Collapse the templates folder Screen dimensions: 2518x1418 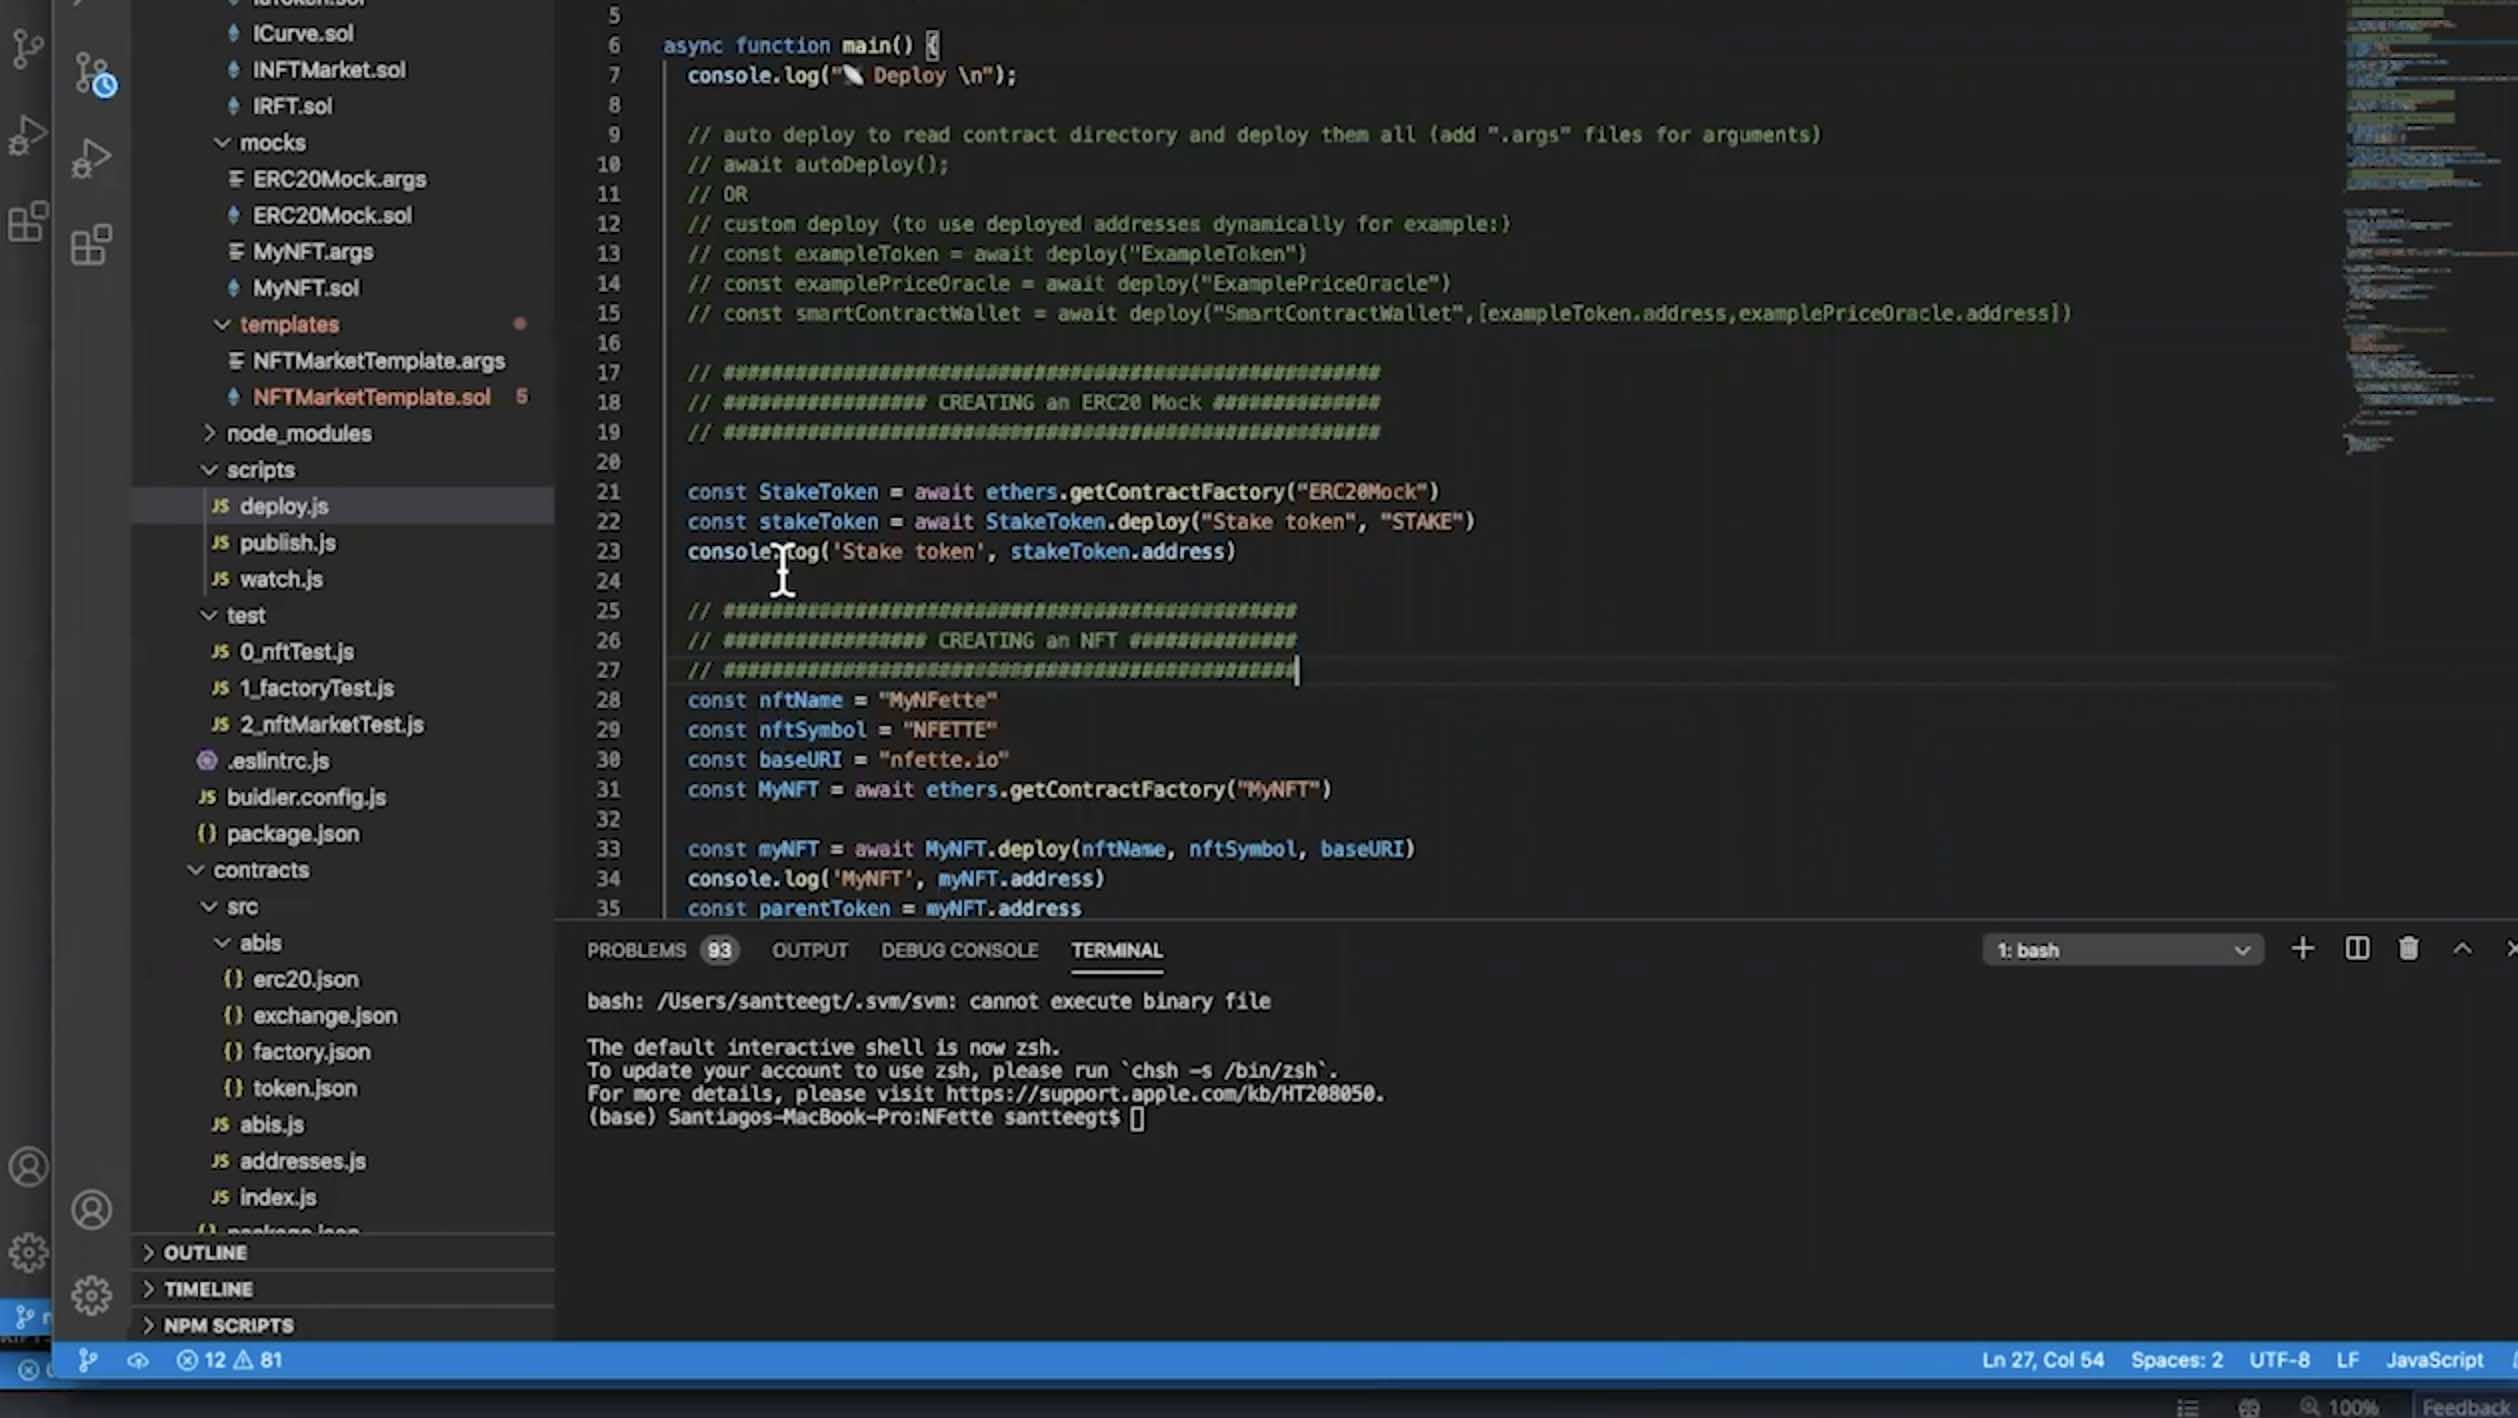tap(222, 325)
